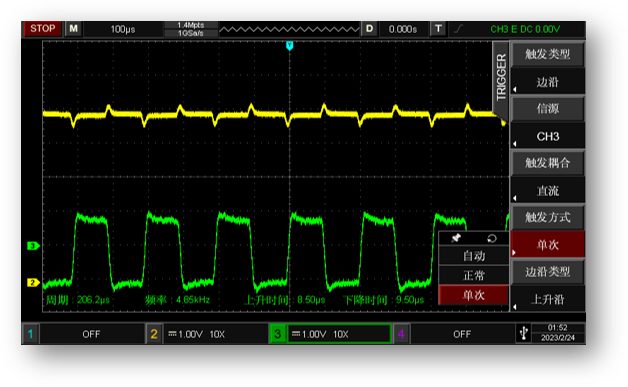Select the M timebase label
The image size is (628, 387).
click(73, 29)
